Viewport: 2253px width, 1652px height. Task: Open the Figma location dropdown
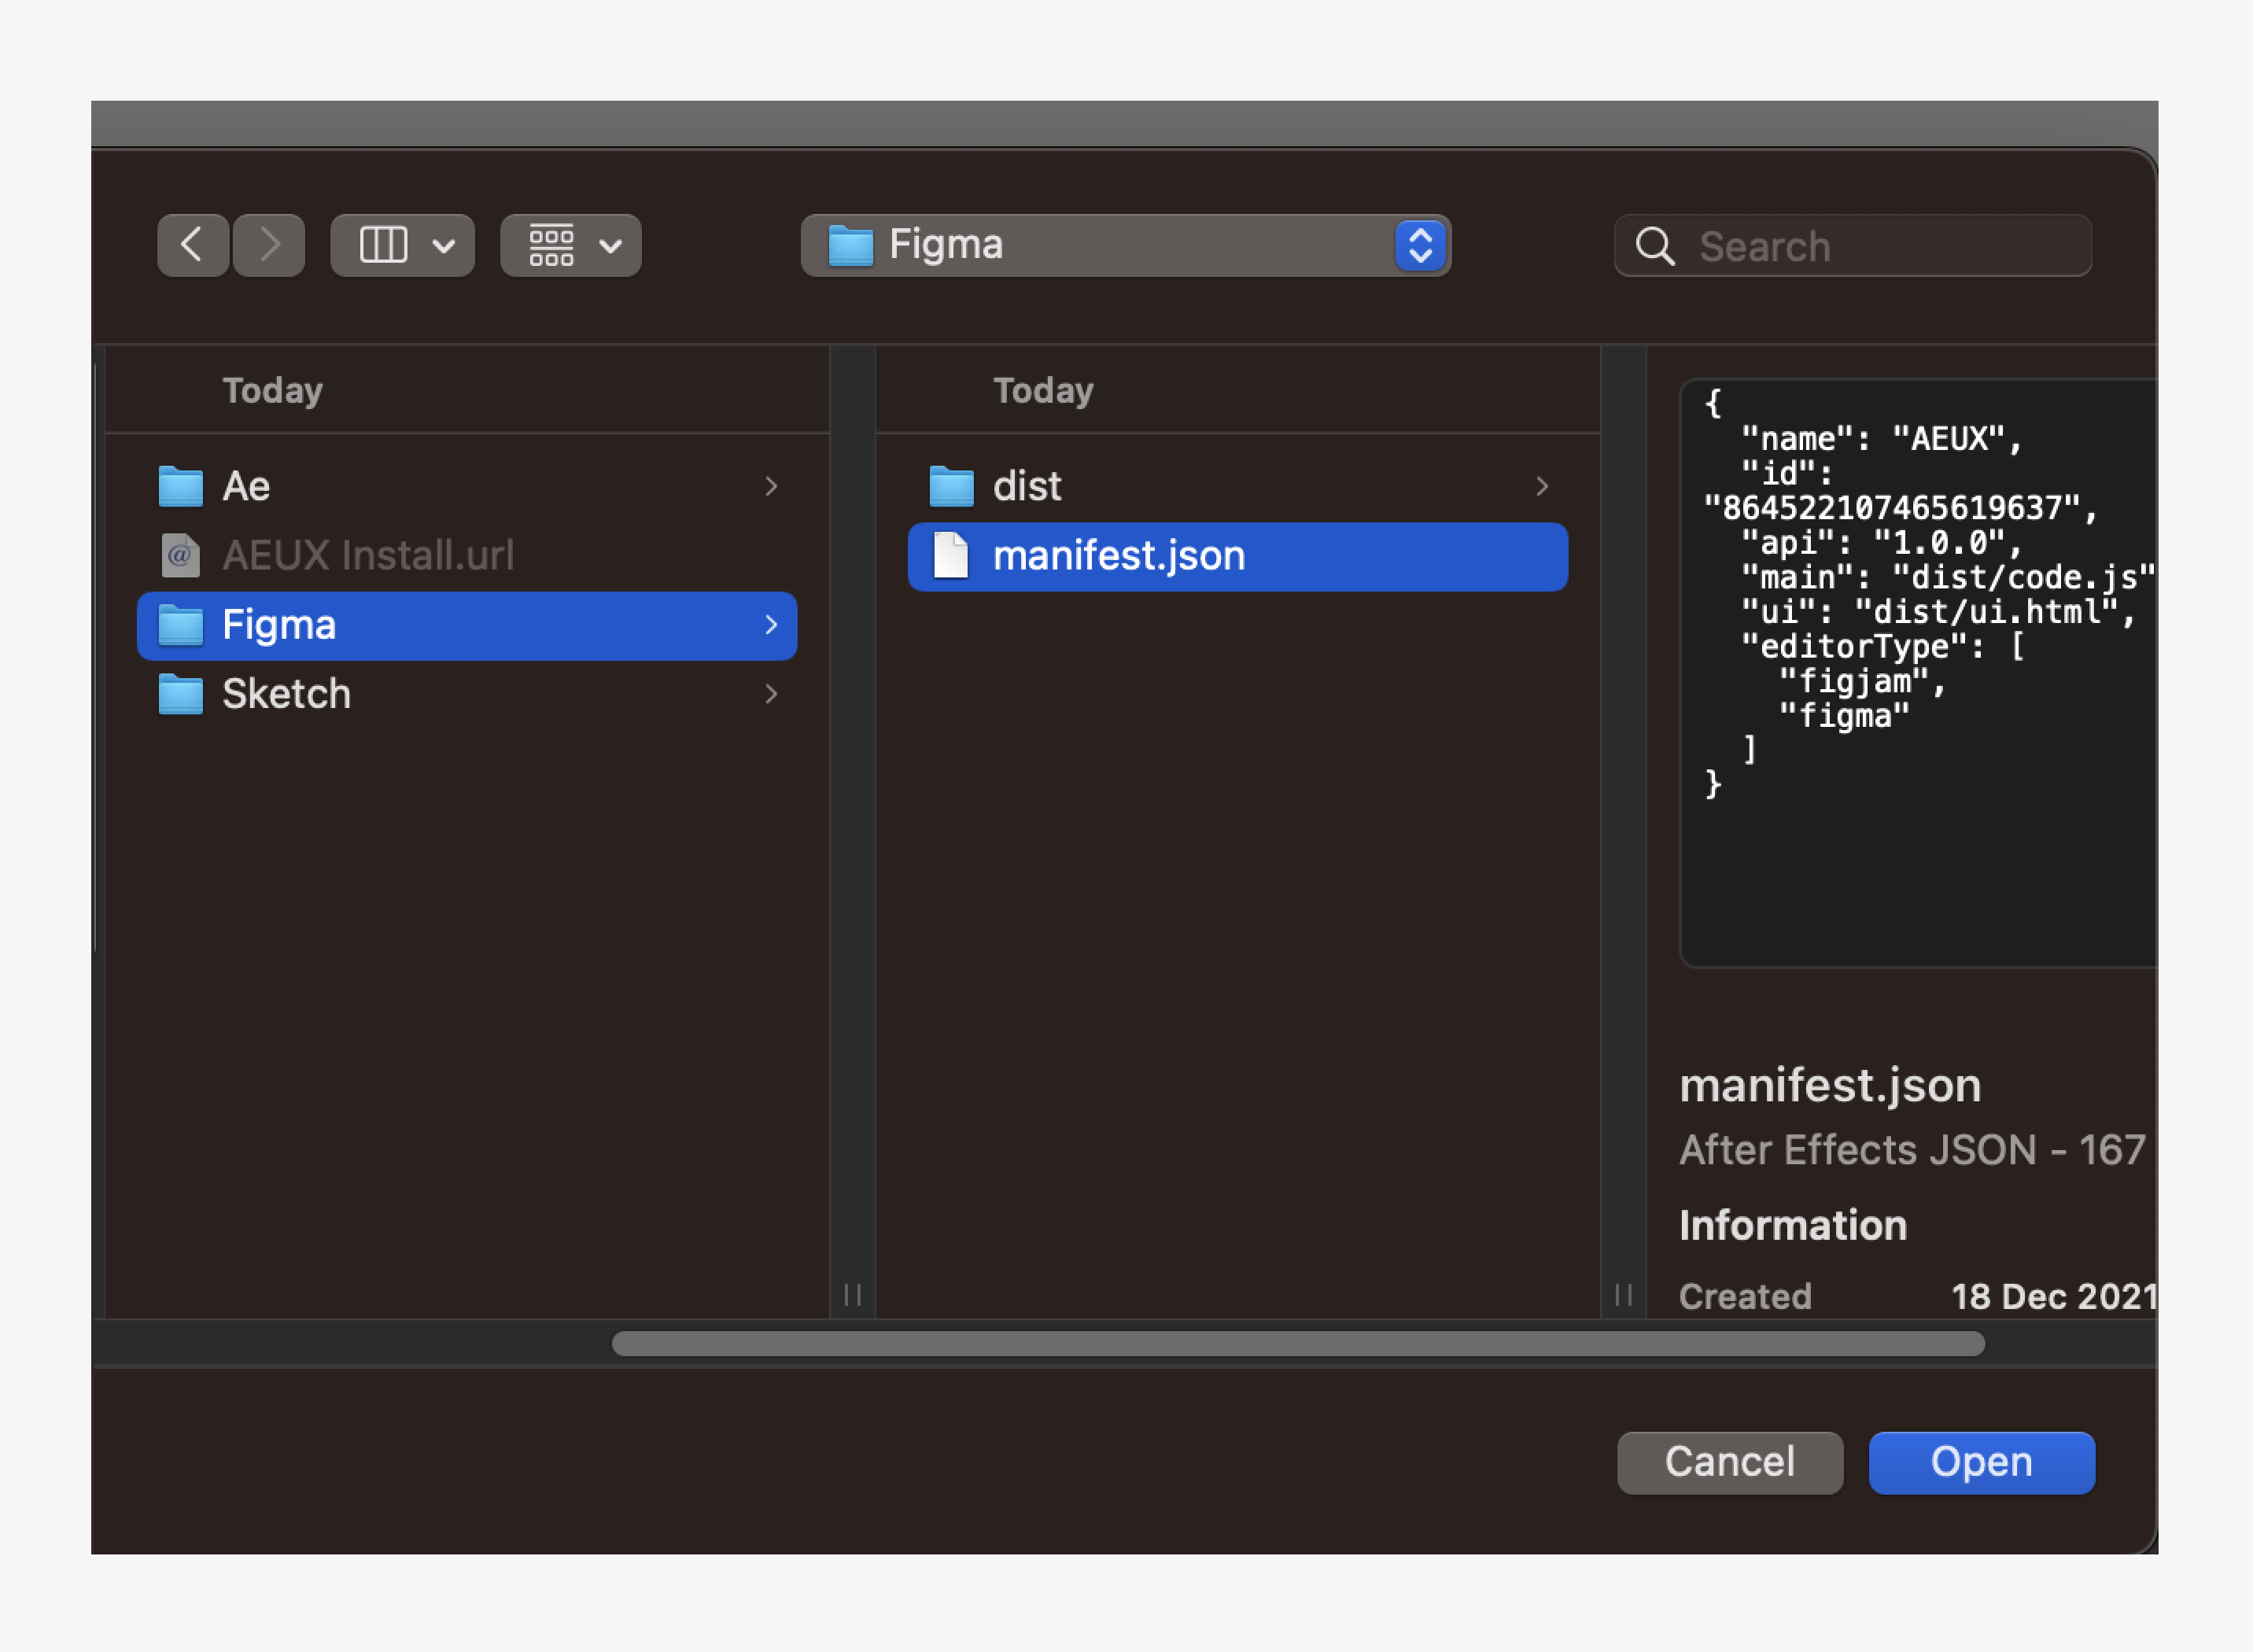pyautogui.click(x=1420, y=245)
